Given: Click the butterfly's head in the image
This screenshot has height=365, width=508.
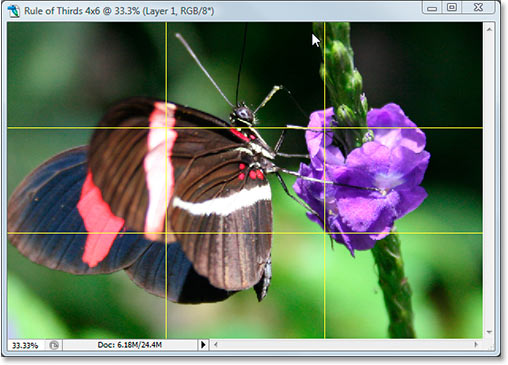Looking at the screenshot, I should 243,114.
